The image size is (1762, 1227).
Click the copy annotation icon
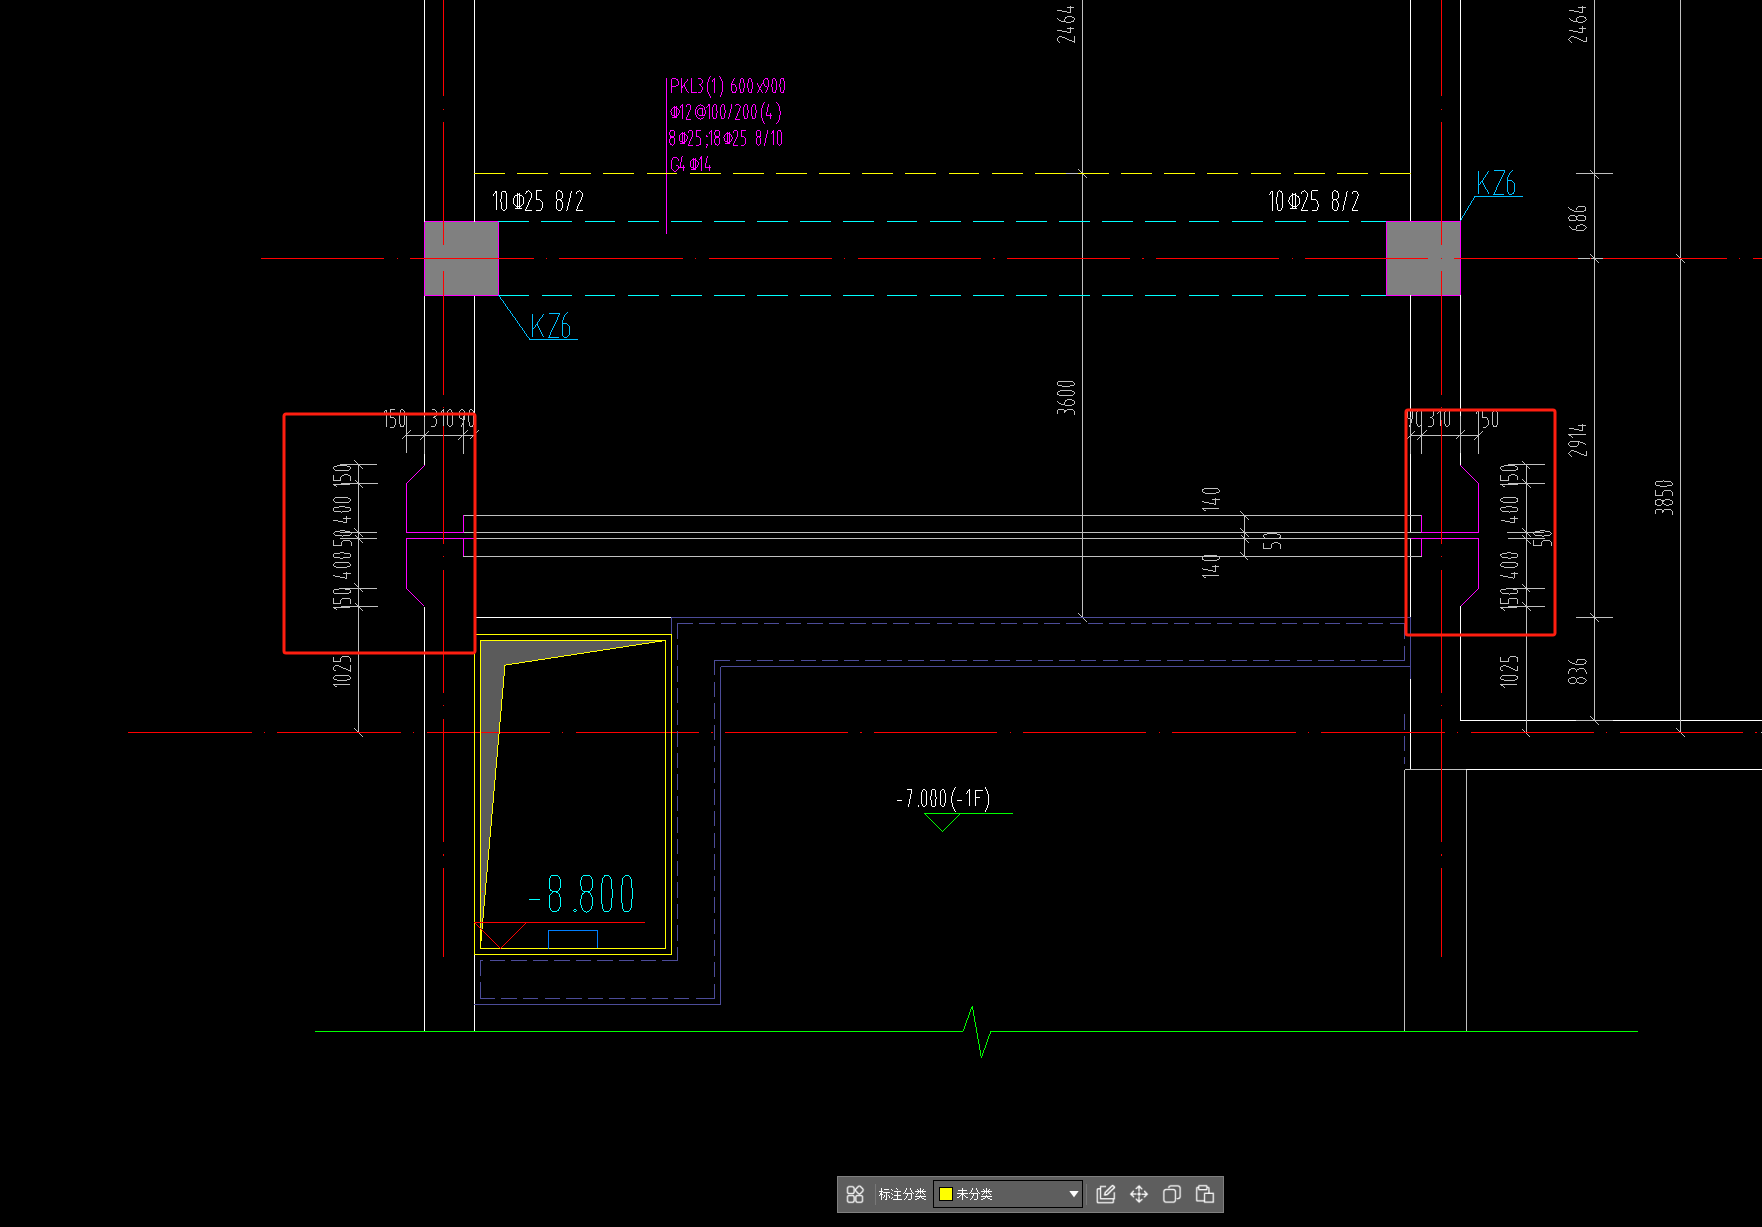tap(1172, 1194)
